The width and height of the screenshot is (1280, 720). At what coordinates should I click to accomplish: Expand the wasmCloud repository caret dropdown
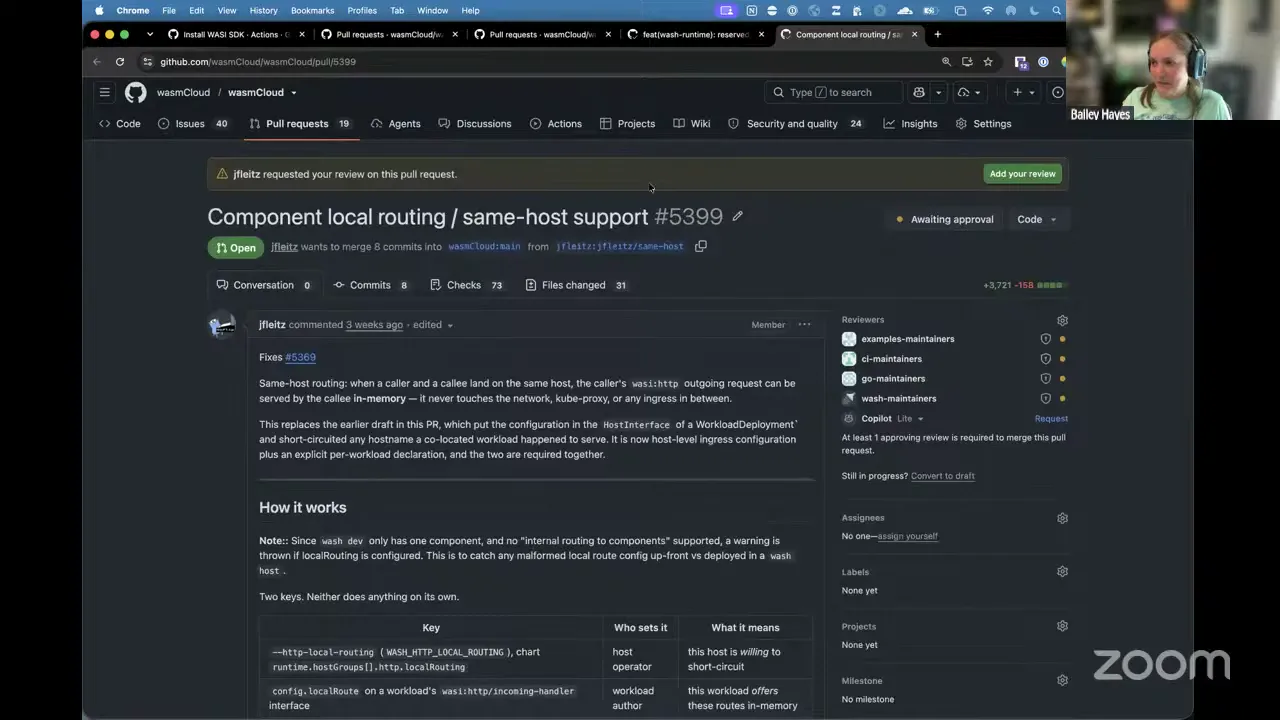293,93
